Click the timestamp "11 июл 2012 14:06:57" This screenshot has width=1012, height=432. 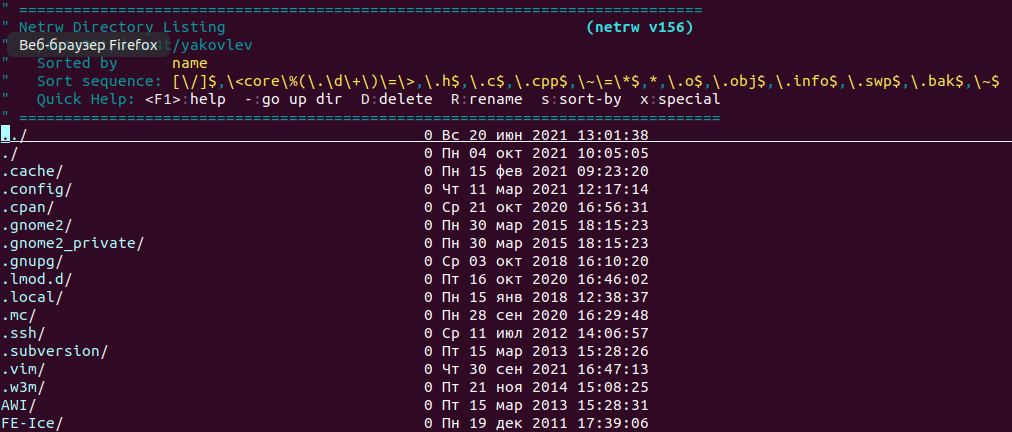pos(558,334)
